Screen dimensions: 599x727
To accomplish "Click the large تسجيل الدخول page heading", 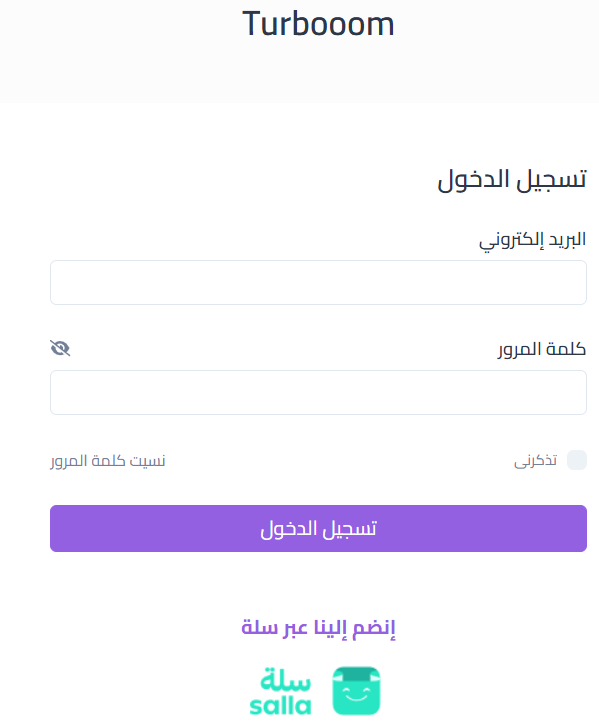I will pos(512,179).
